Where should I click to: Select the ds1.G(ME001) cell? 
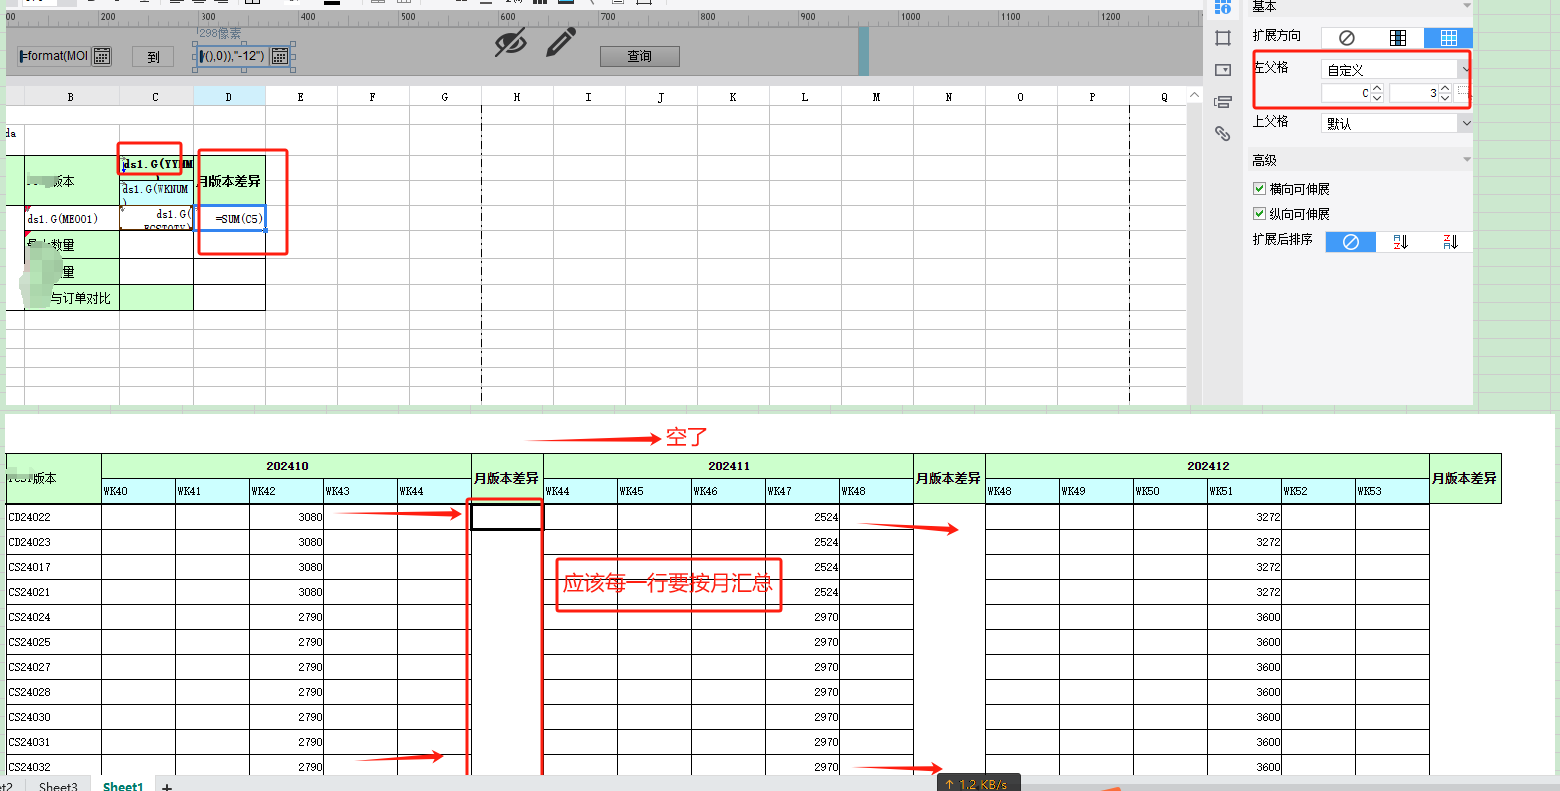pyautogui.click(x=72, y=218)
